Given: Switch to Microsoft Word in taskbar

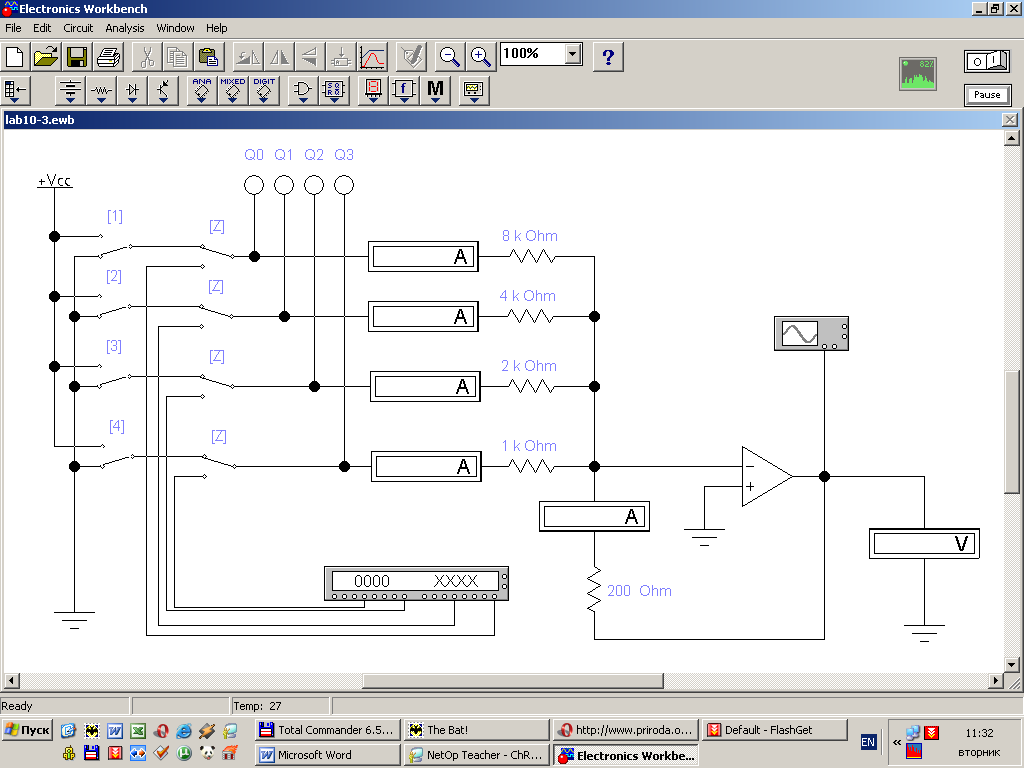Looking at the screenshot, I should (327, 755).
